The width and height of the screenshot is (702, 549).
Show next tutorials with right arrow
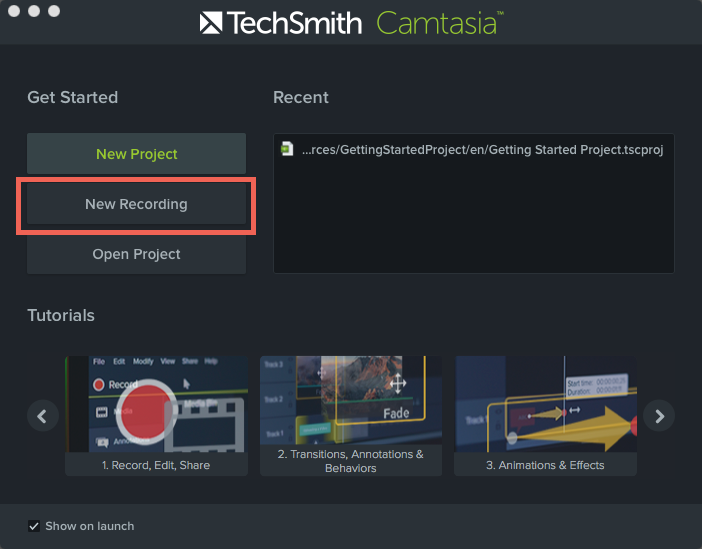click(659, 416)
